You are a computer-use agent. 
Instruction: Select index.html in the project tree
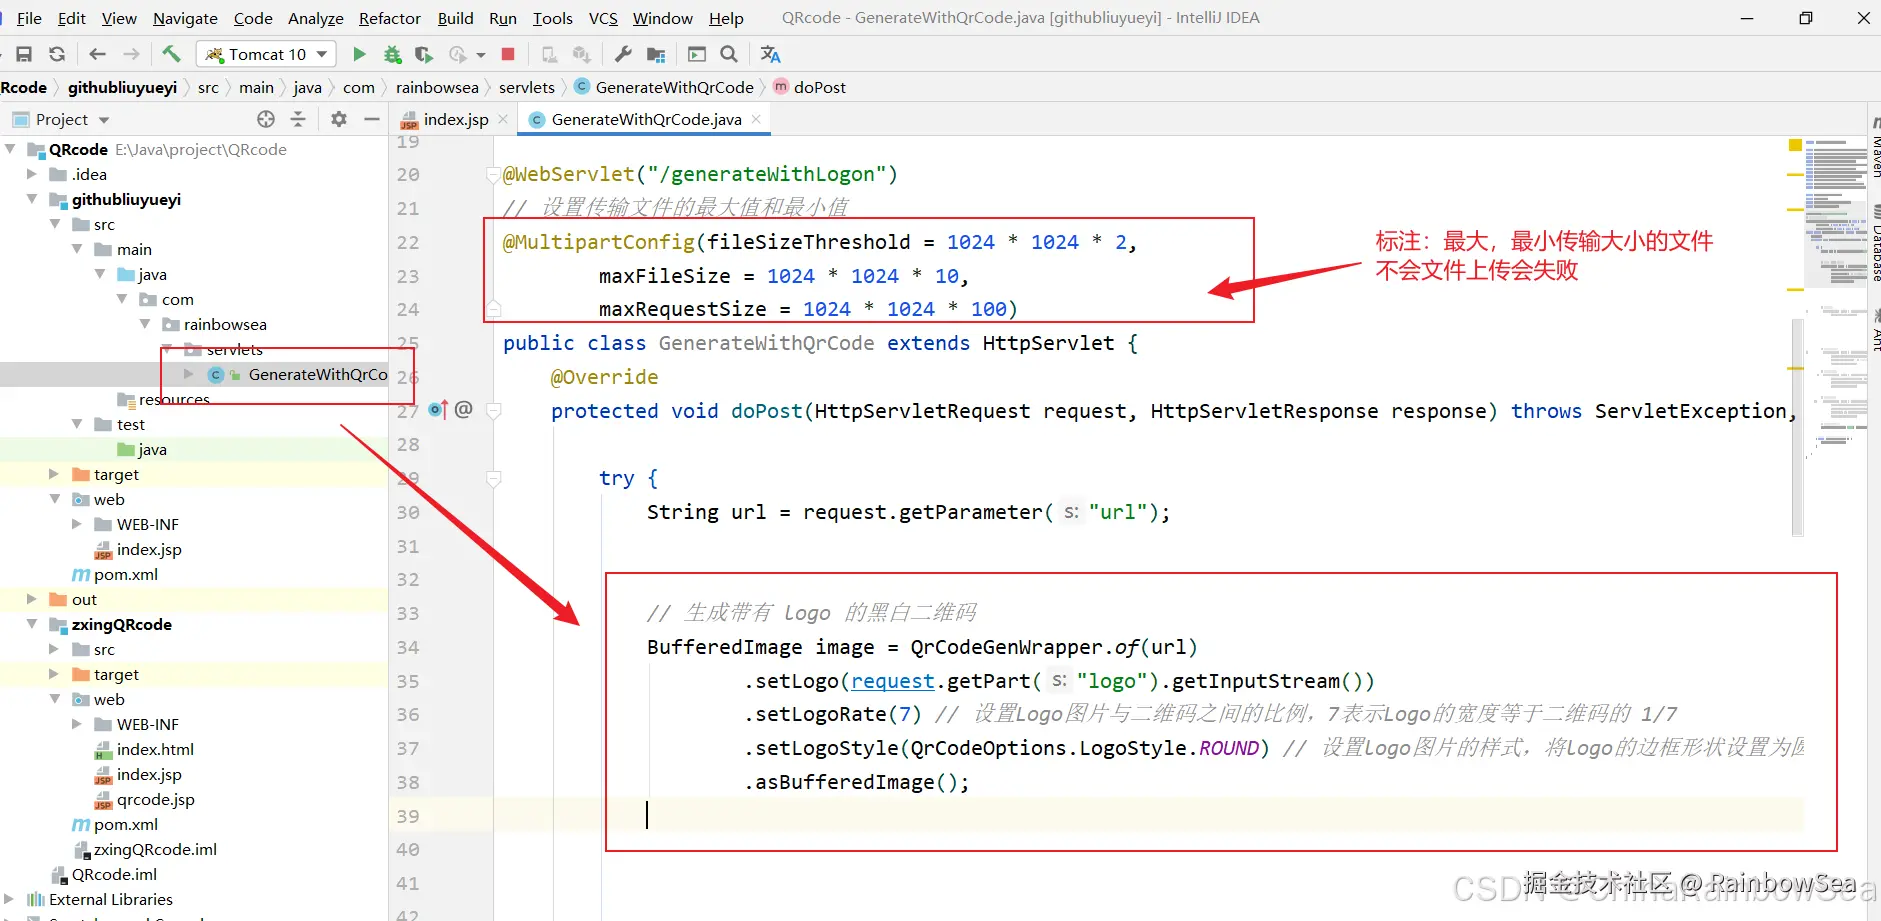(x=155, y=749)
